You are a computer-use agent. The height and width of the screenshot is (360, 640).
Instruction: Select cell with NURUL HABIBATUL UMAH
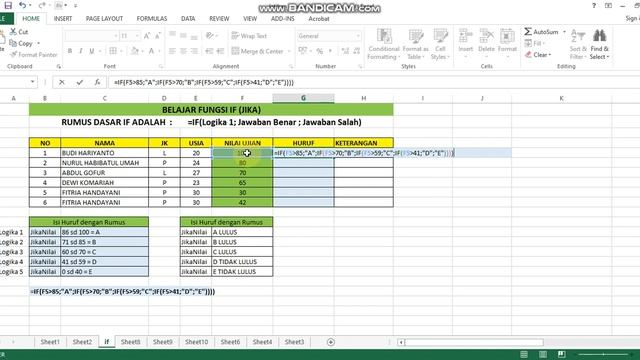point(104,163)
